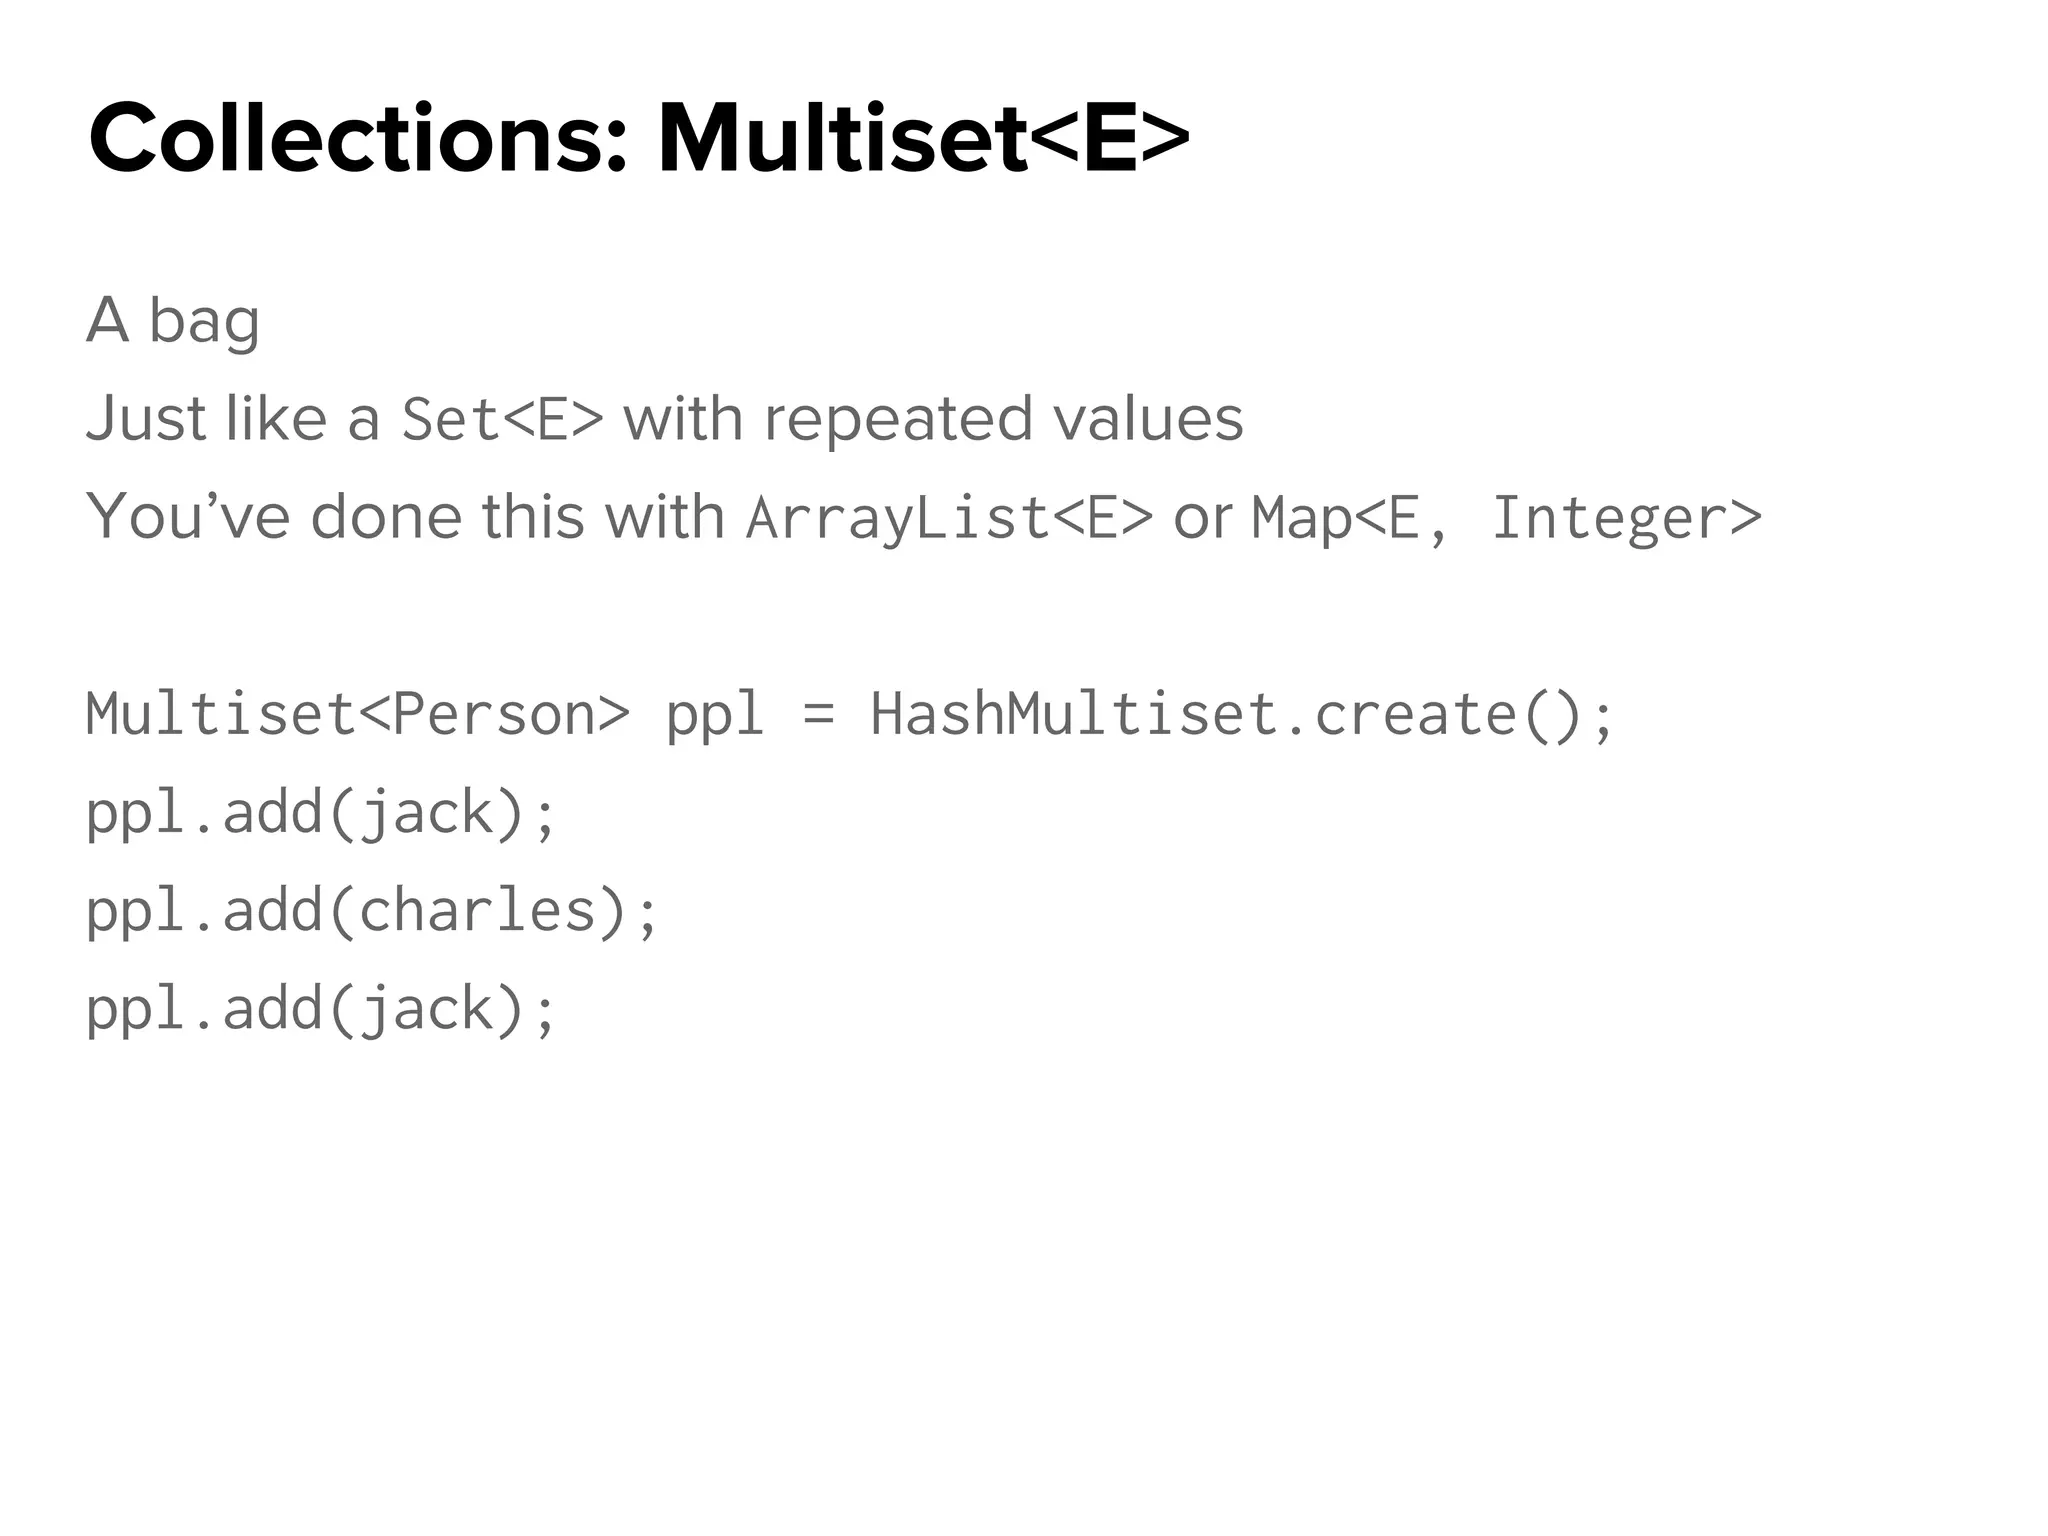The width and height of the screenshot is (2048, 1536).
Task: Click the word "or" between ArrayList and Map
Action: pos(1201,519)
